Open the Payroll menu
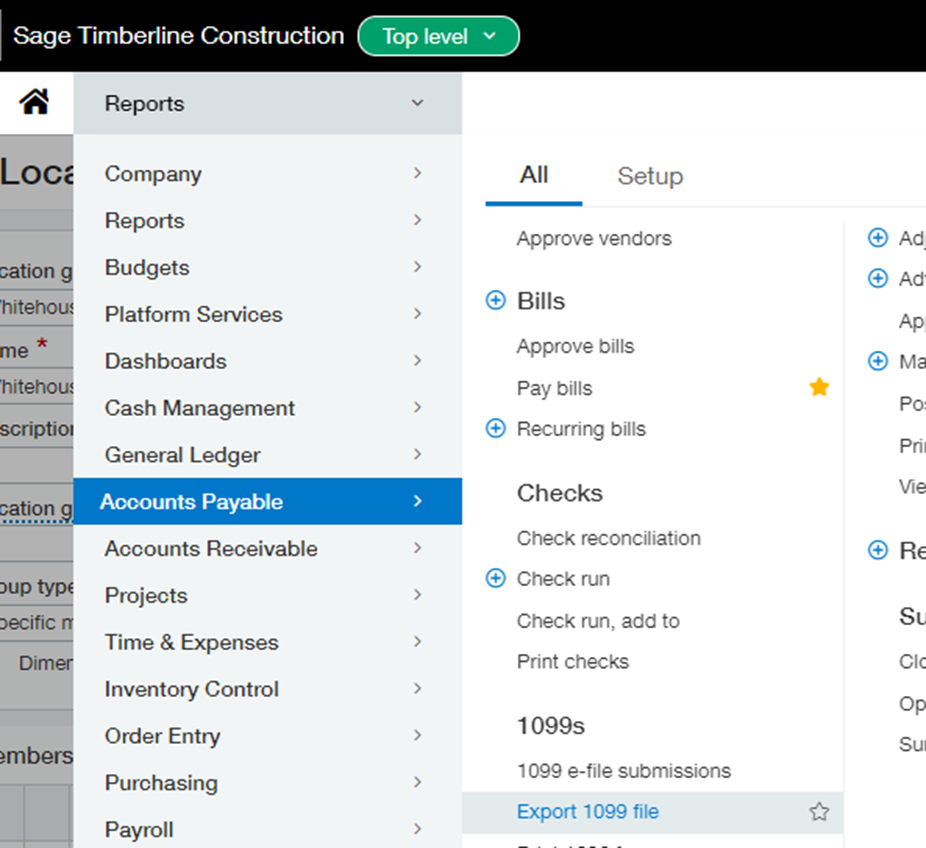This screenshot has height=848, width=926. point(268,829)
